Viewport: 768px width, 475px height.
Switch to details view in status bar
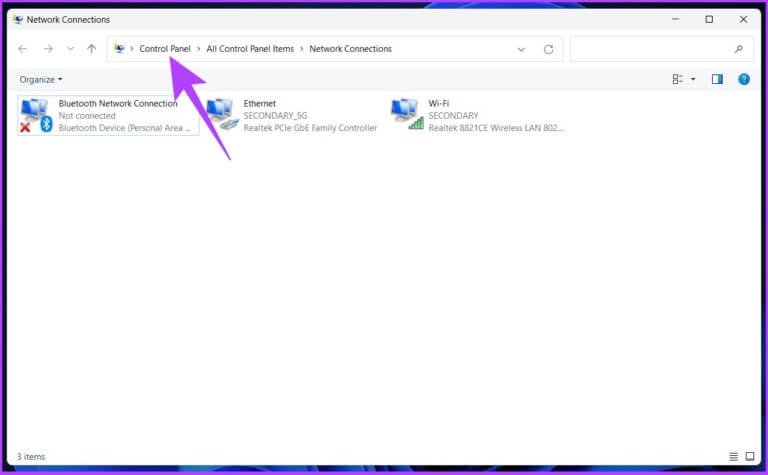click(733, 456)
